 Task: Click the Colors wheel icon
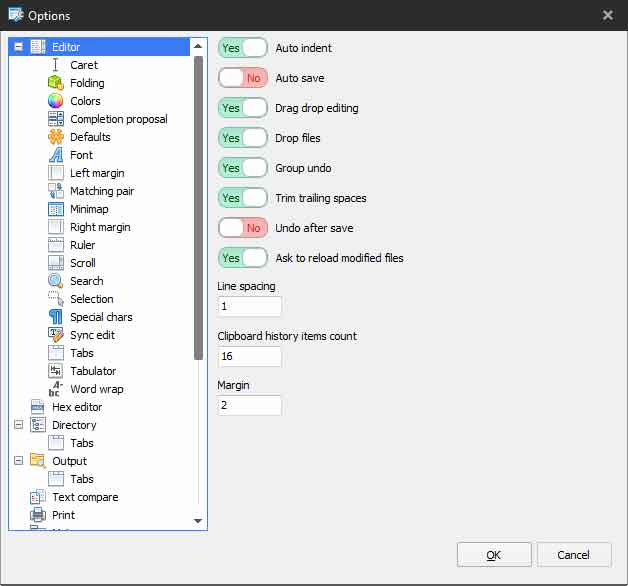coord(56,101)
